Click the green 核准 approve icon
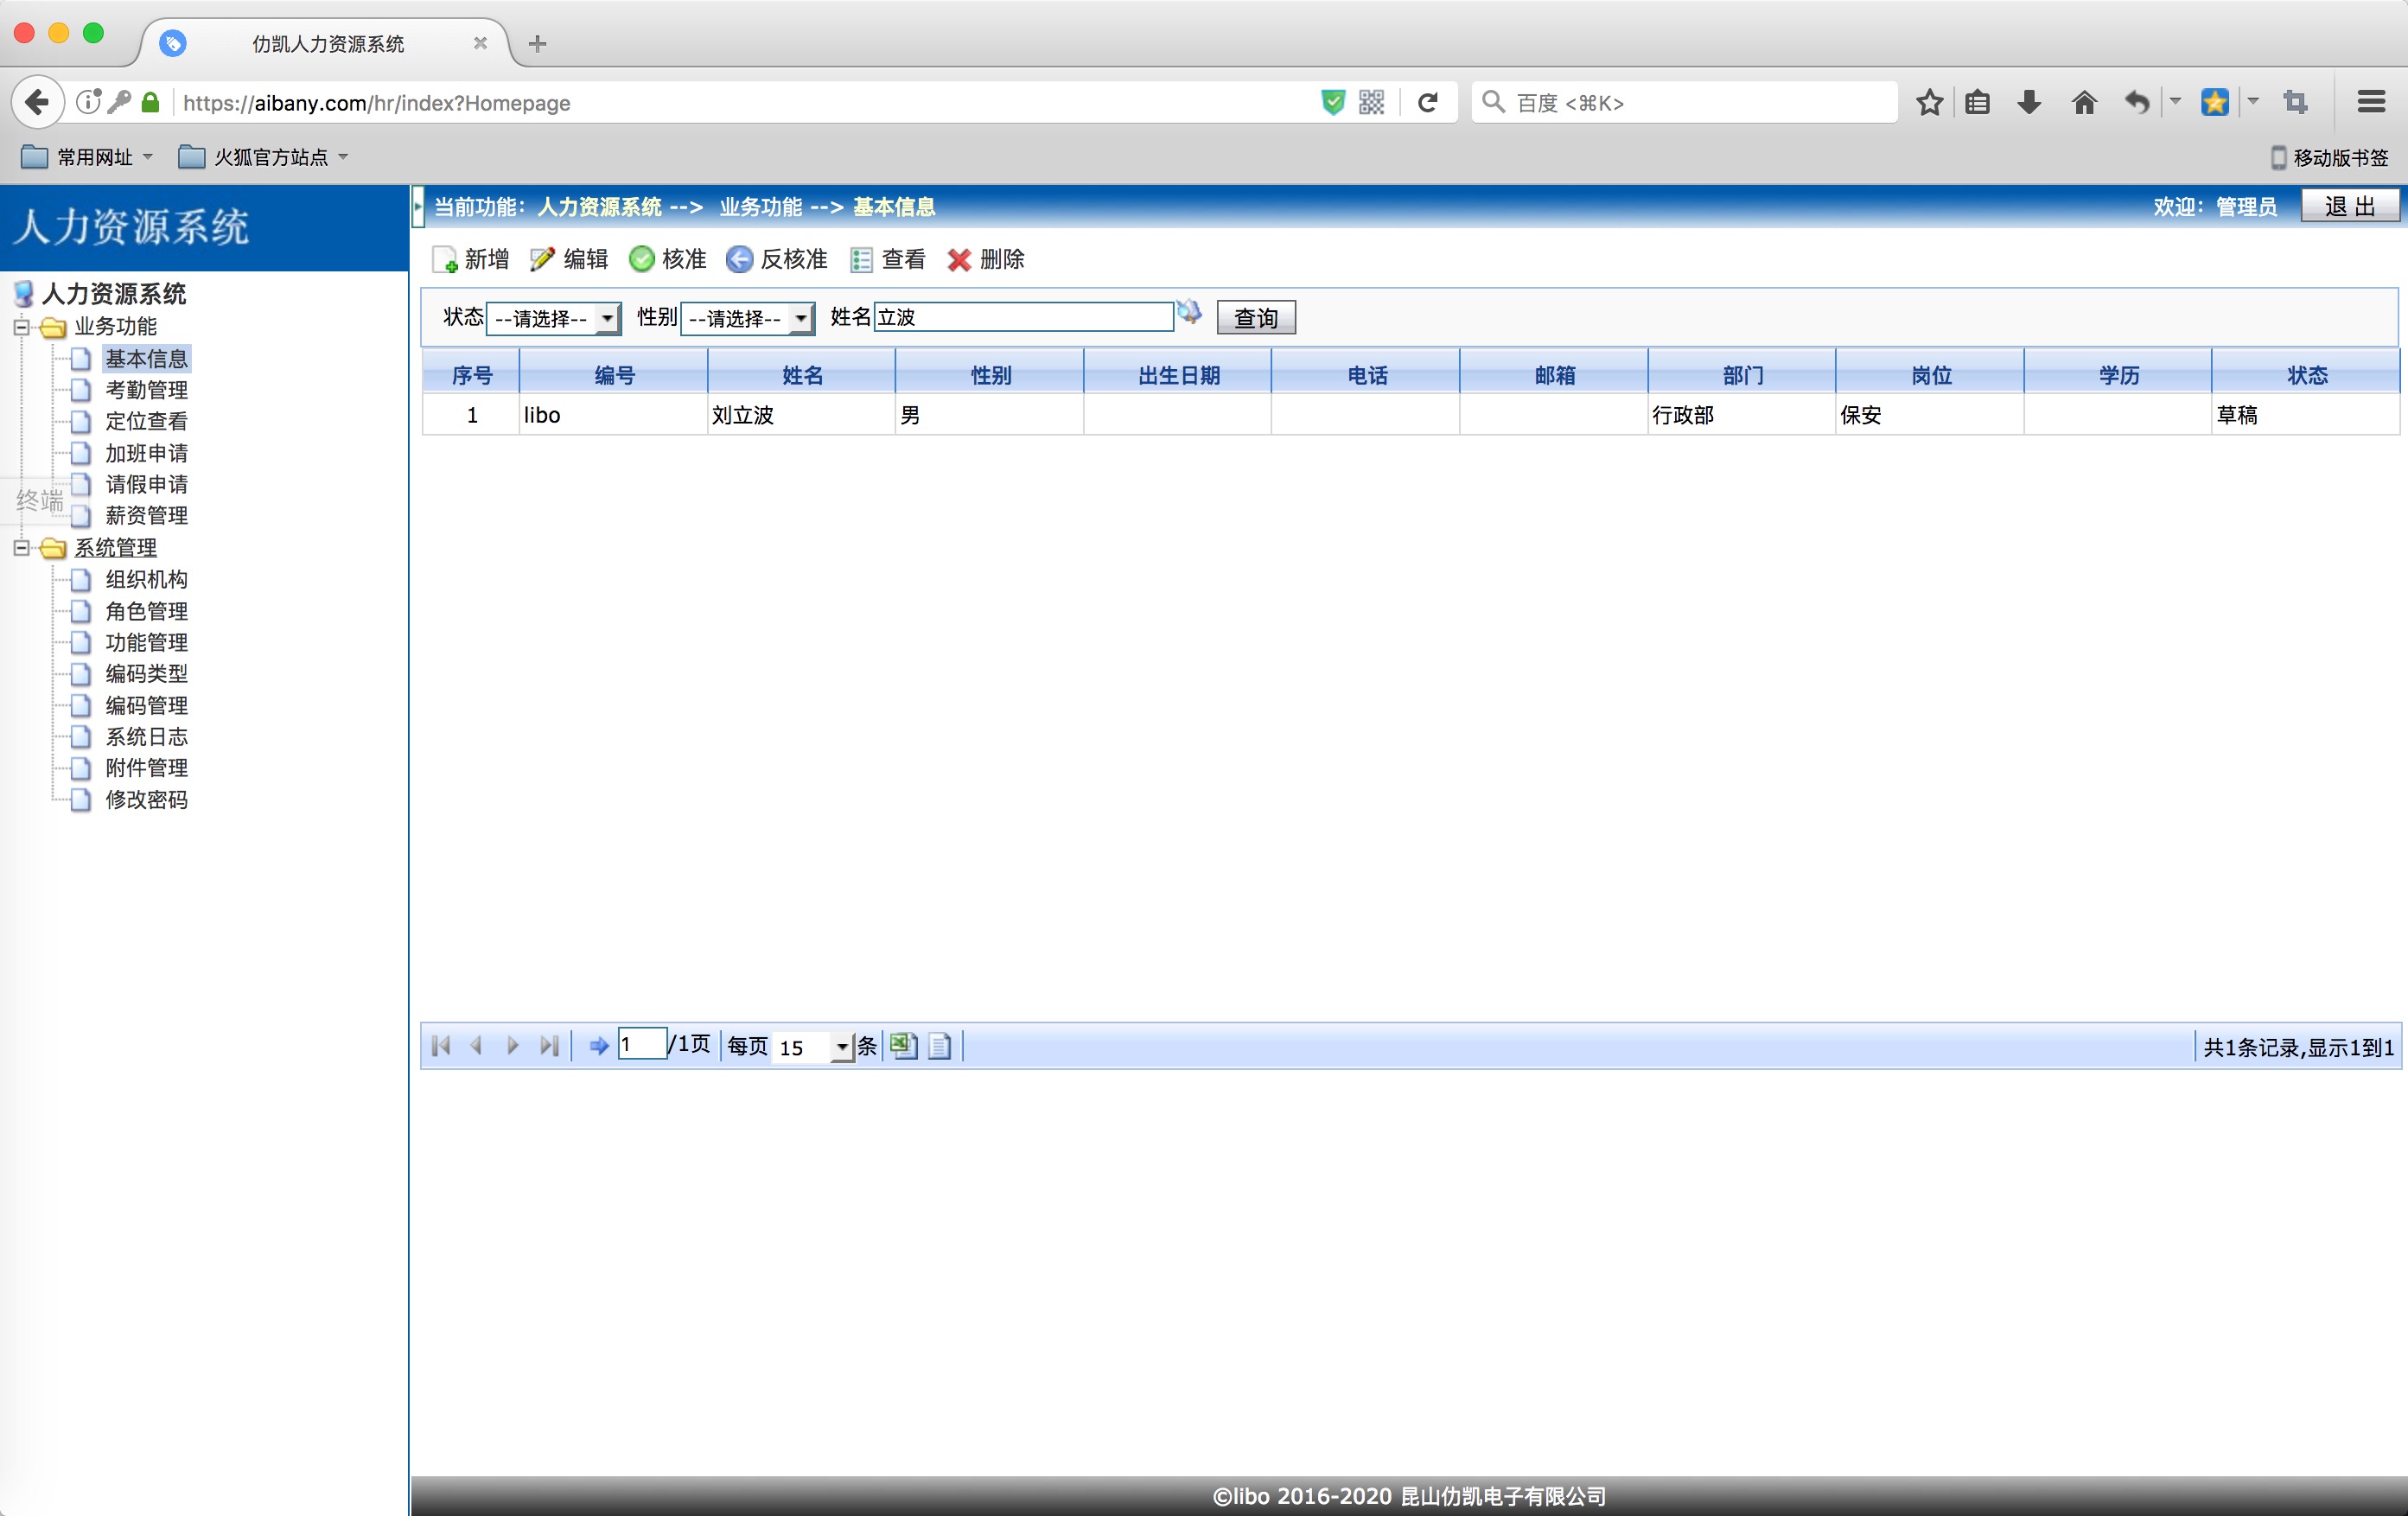The width and height of the screenshot is (2408, 1516). pyautogui.click(x=641, y=260)
